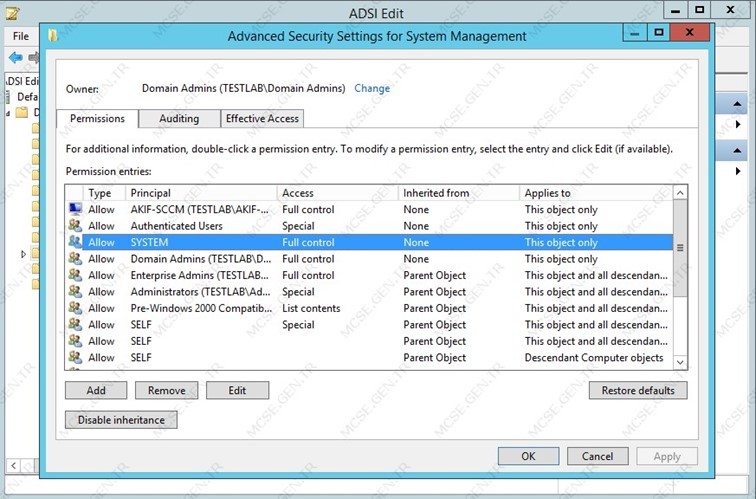Viewport: 756px width, 499px height.
Task: Sort by the Principal column header
Action: click(201, 193)
